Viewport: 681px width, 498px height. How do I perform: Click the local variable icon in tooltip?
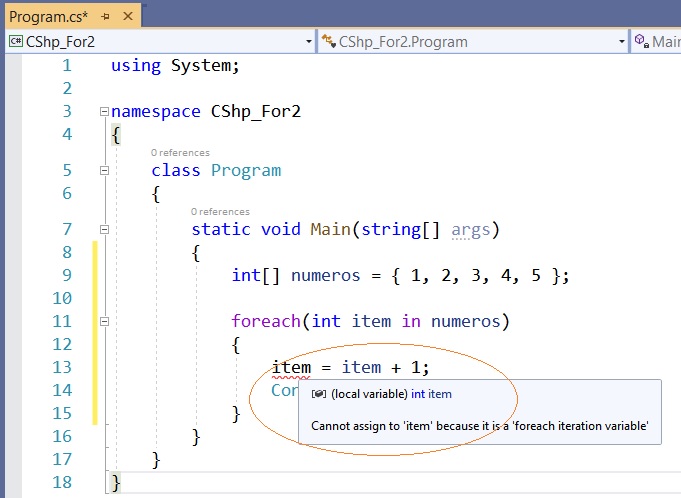point(318,394)
